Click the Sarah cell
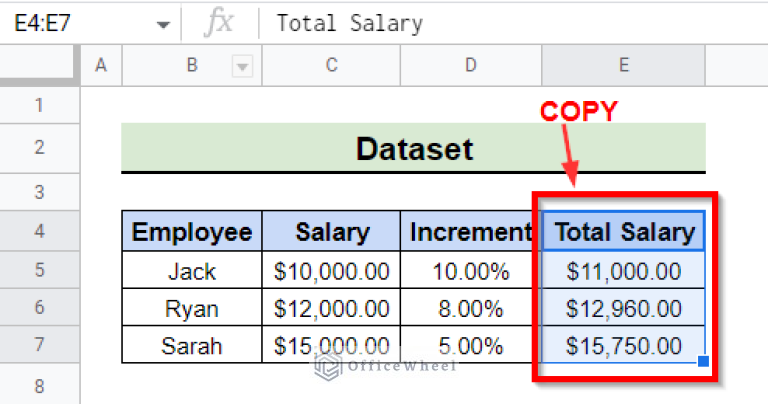Viewport: 768px width, 404px height. tap(192, 345)
